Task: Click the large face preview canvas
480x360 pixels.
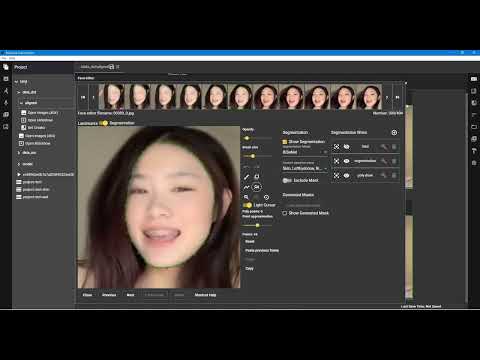Action: [x=159, y=207]
